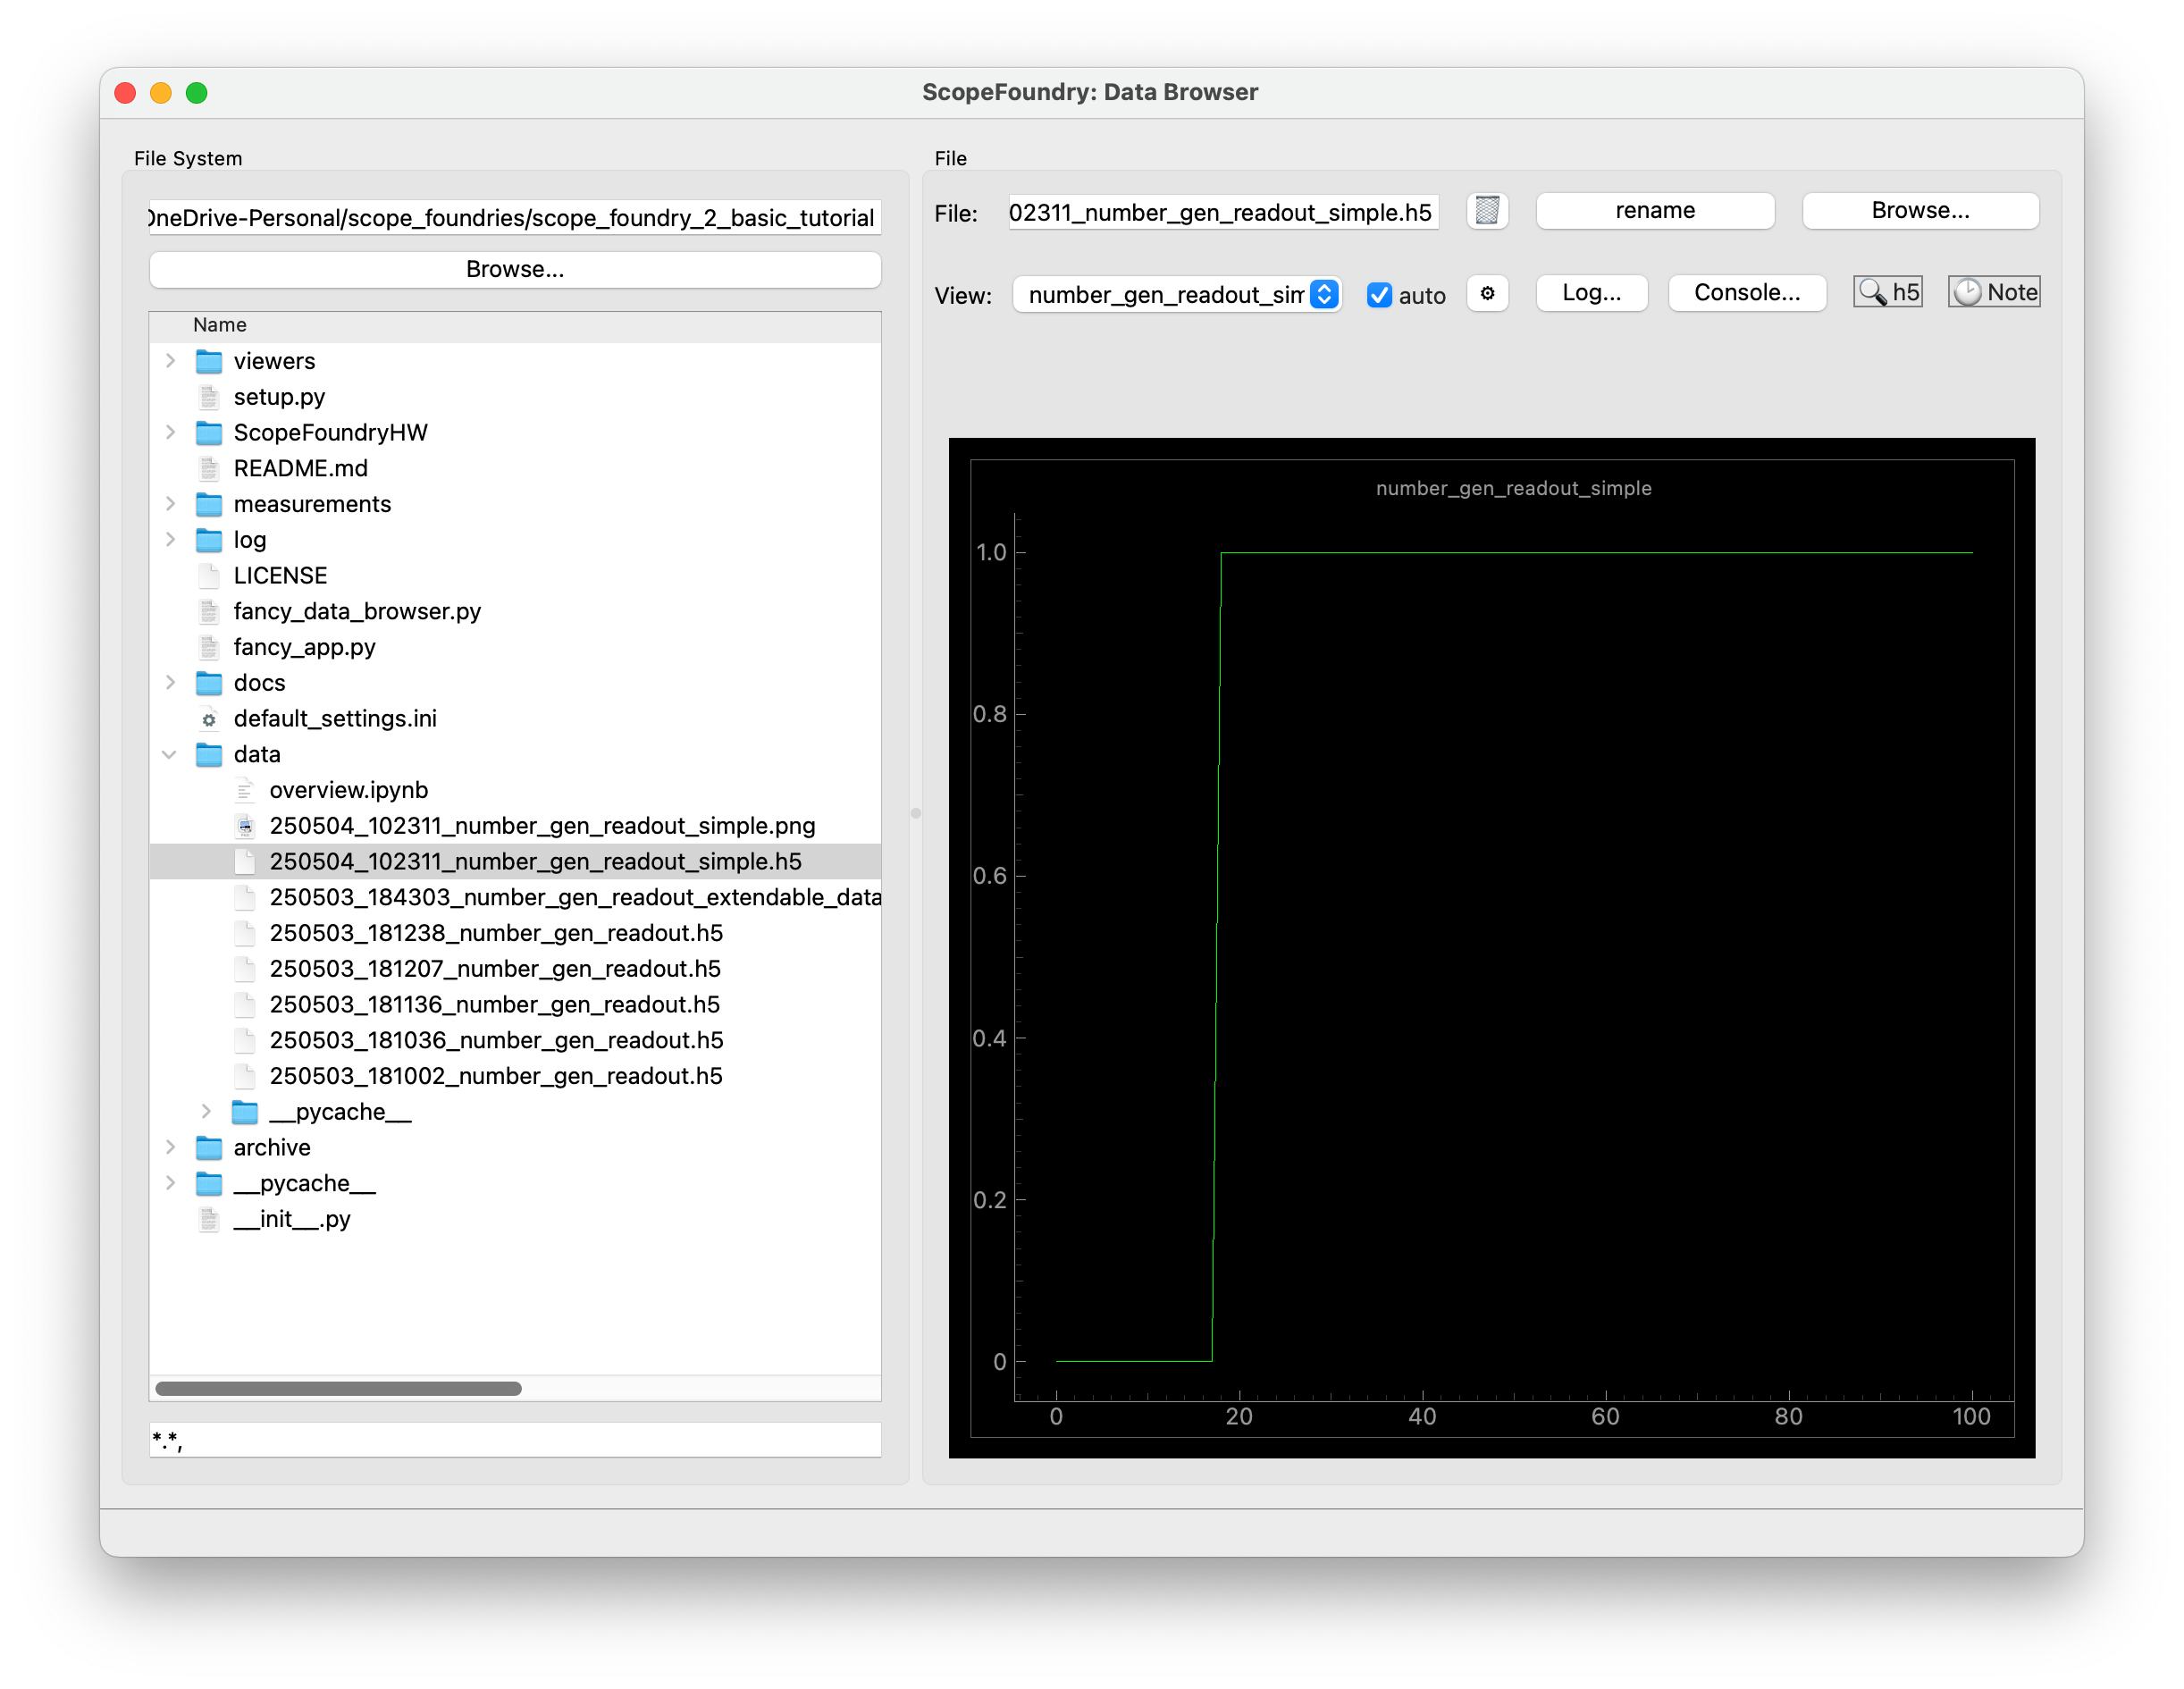Click the file filter field showing *.*,
2184x1689 pixels.
[x=515, y=1440]
